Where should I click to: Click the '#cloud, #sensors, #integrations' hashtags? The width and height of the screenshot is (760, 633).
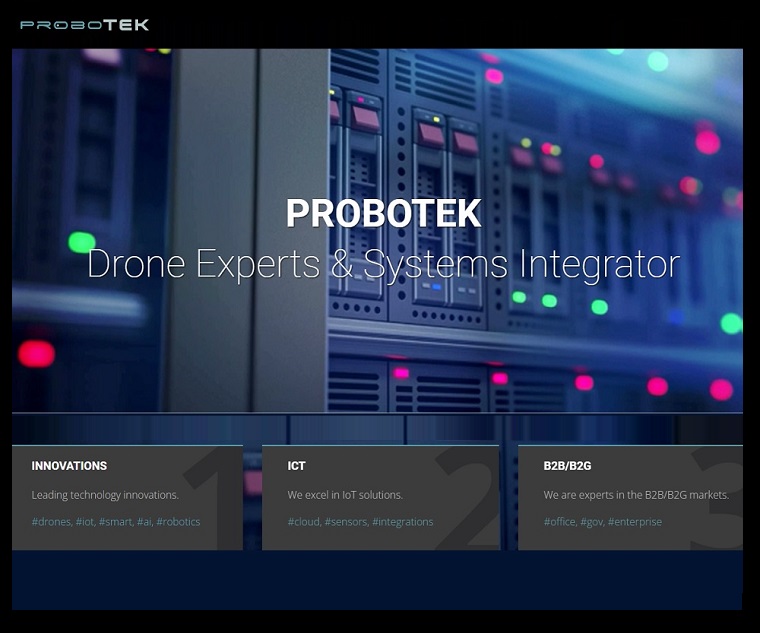pos(360,522)
